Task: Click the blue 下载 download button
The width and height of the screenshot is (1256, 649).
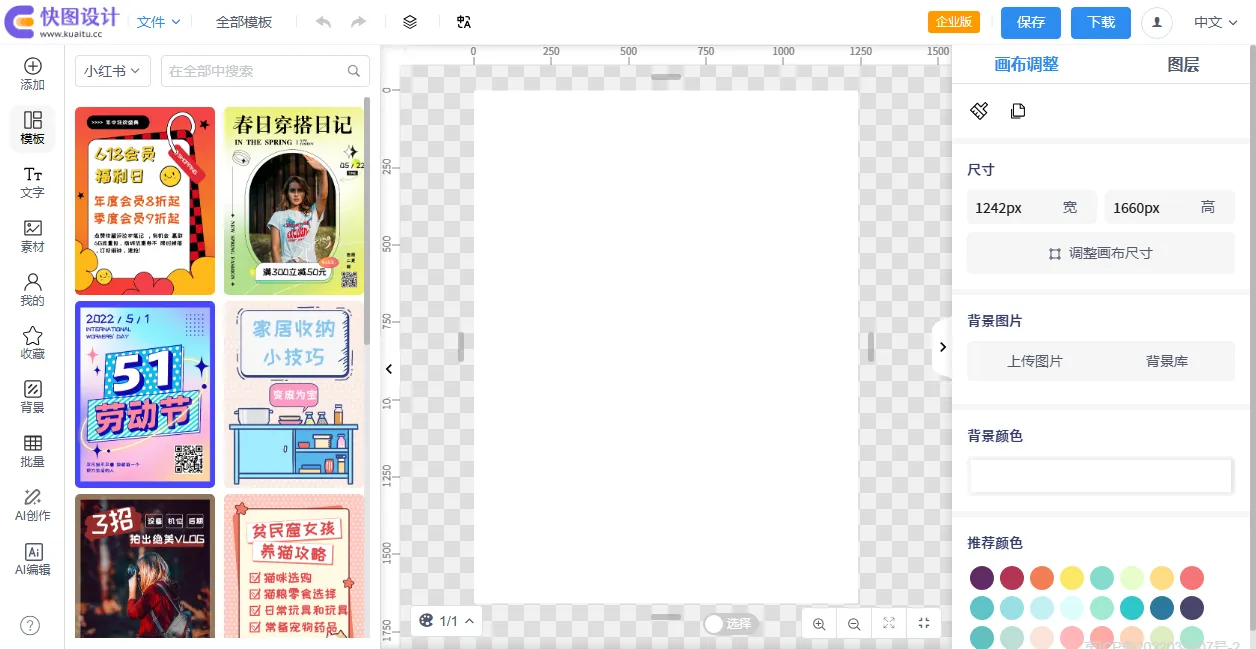Action: (1100, 22)
